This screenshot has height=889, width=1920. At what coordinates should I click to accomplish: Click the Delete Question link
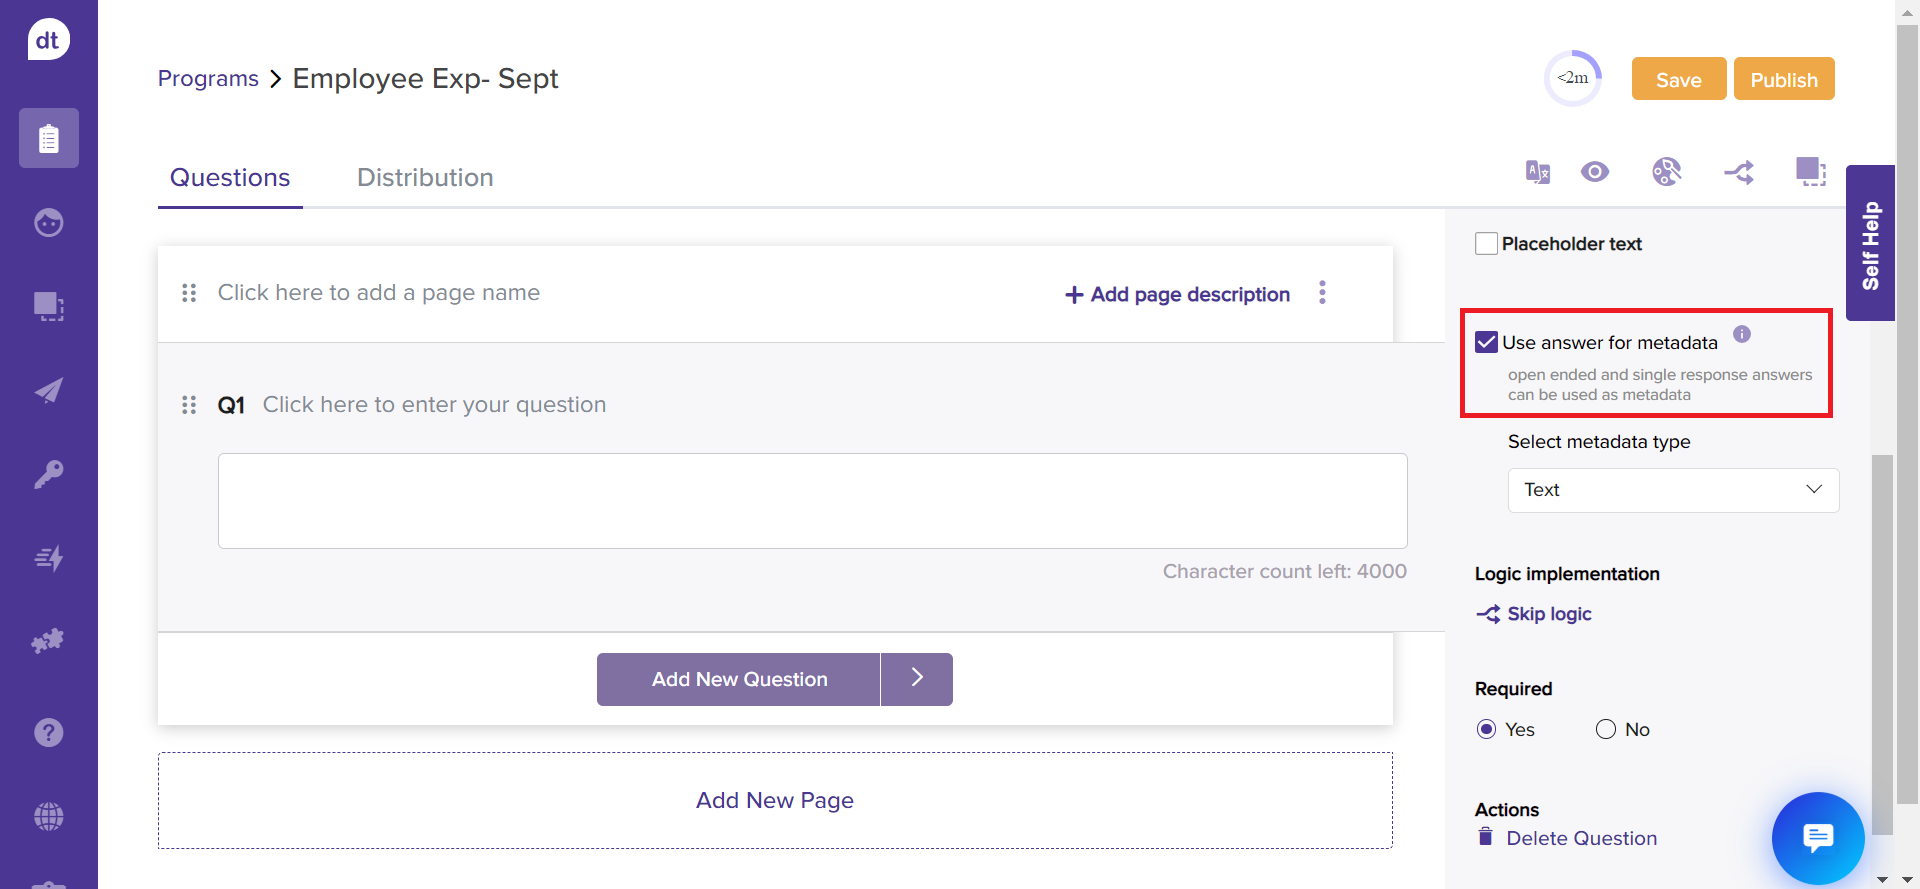[1581, 839]
